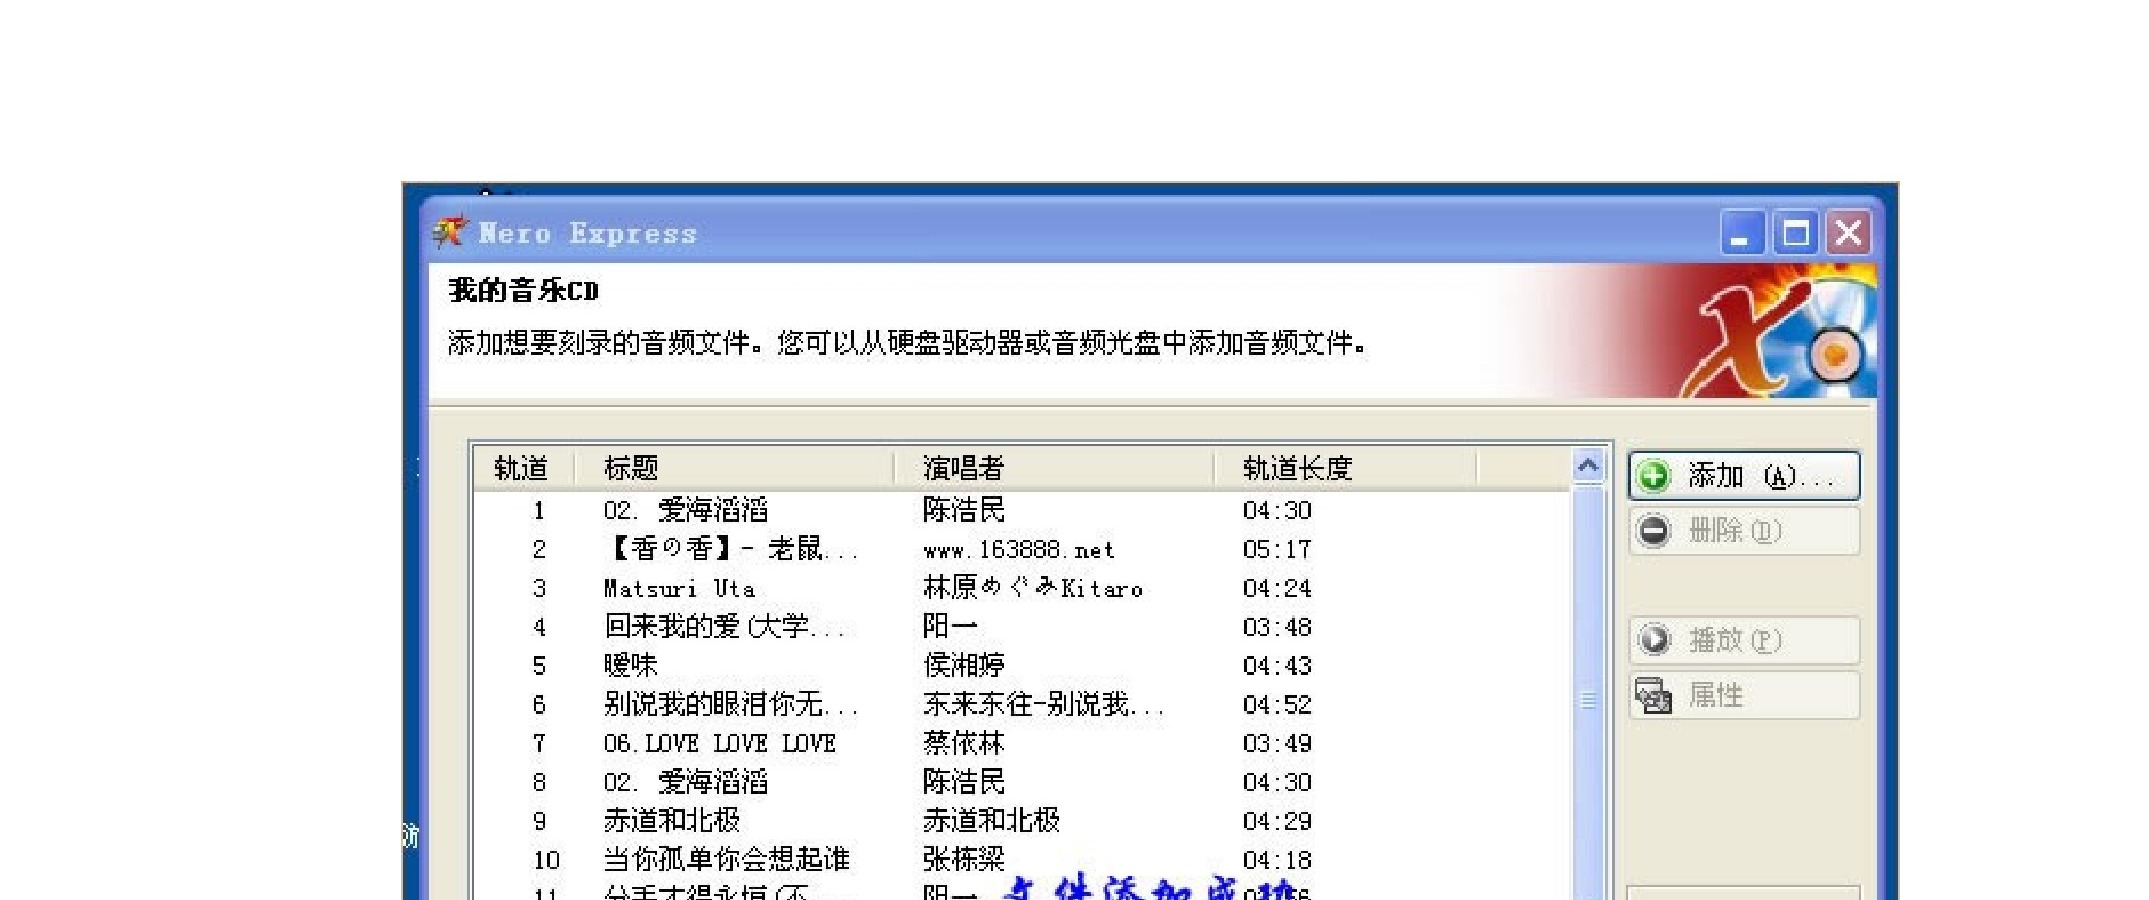Click the minus icon beside 删除
2149x900 pixels.
tap(1655, 531)
